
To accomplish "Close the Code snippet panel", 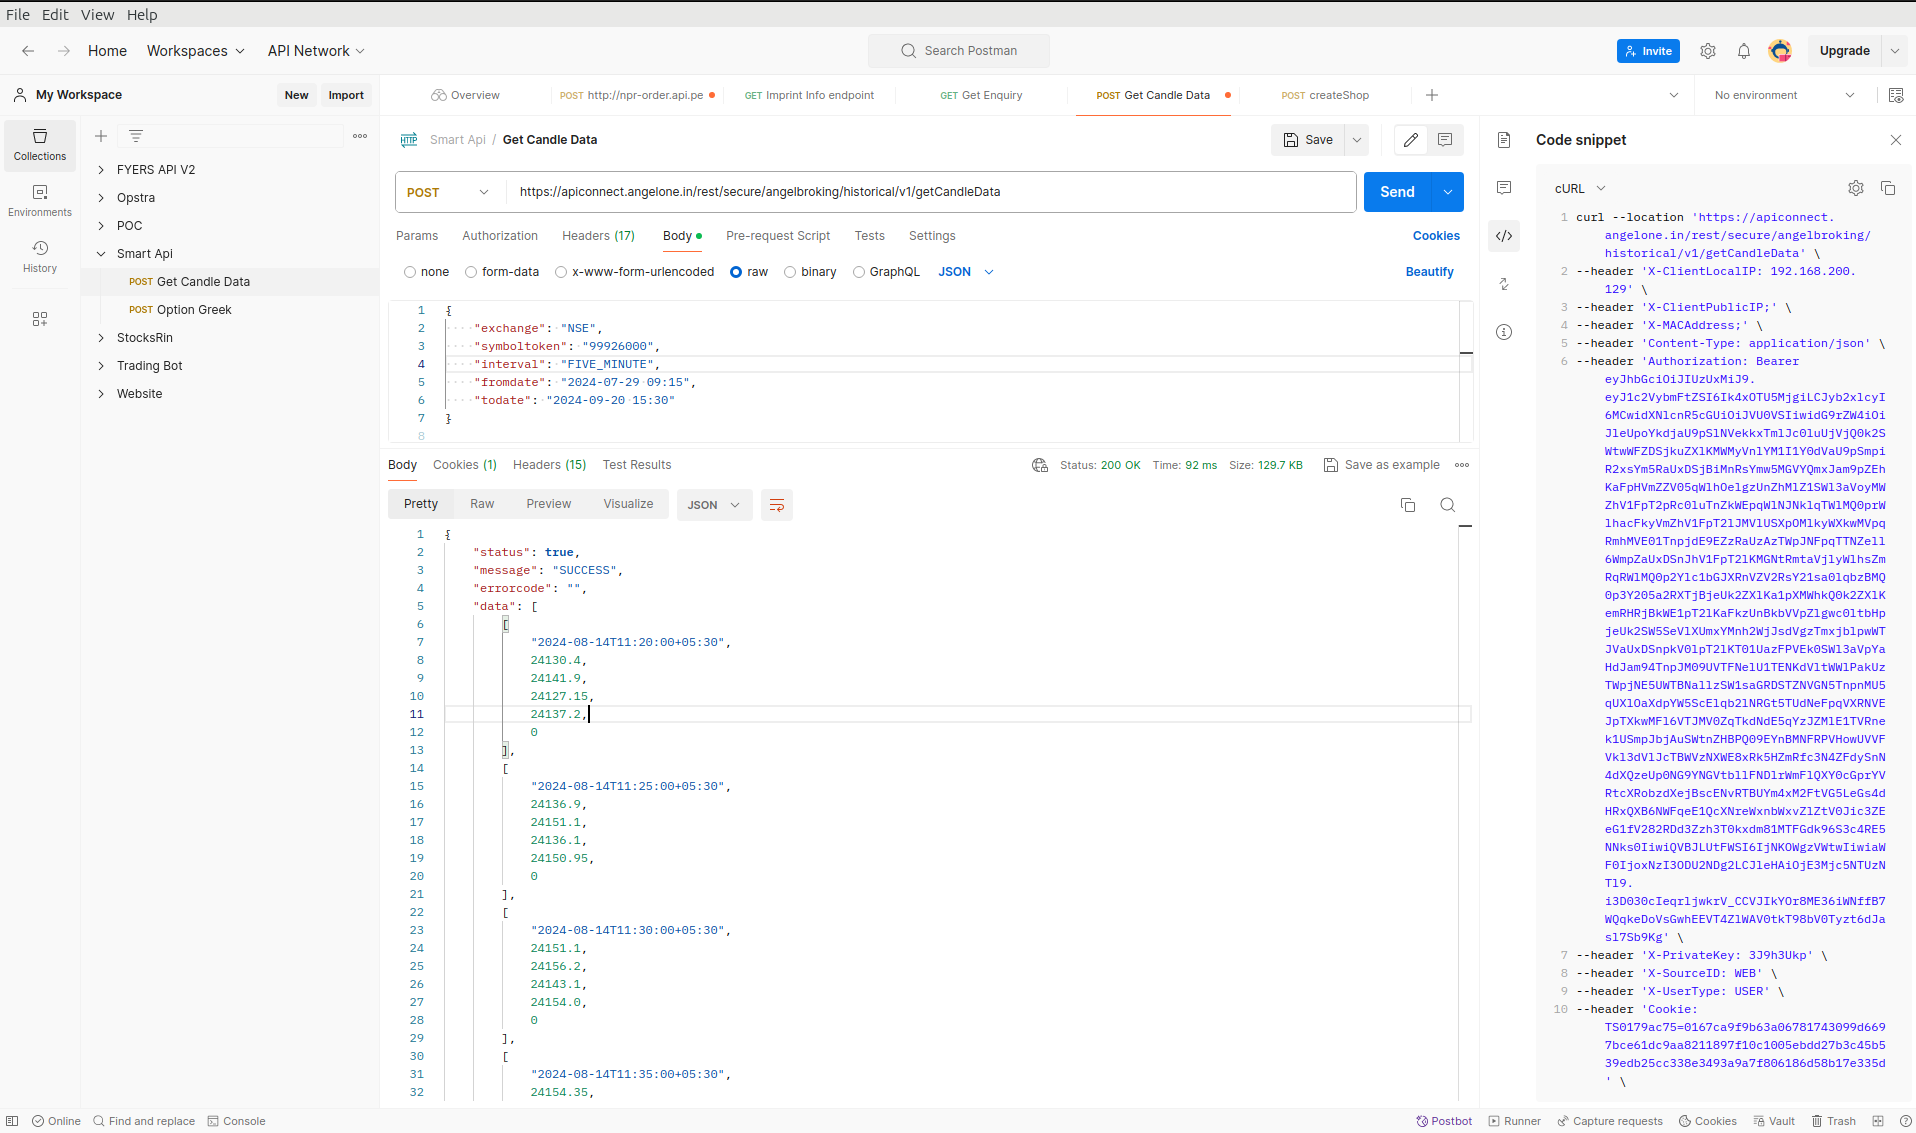I will click(1896, 140).
